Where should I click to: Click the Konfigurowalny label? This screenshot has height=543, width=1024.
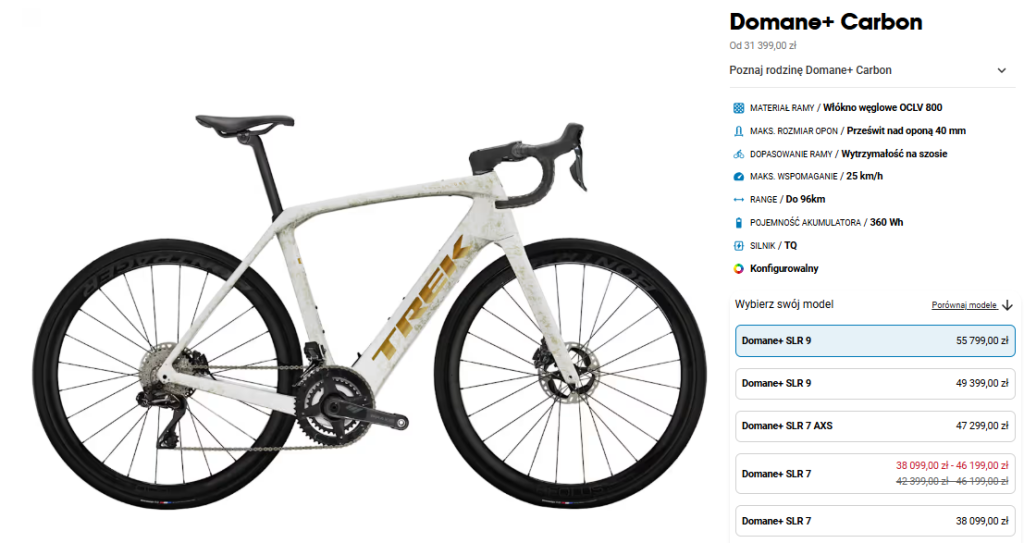pyautogui.click(x=784, y=269)
